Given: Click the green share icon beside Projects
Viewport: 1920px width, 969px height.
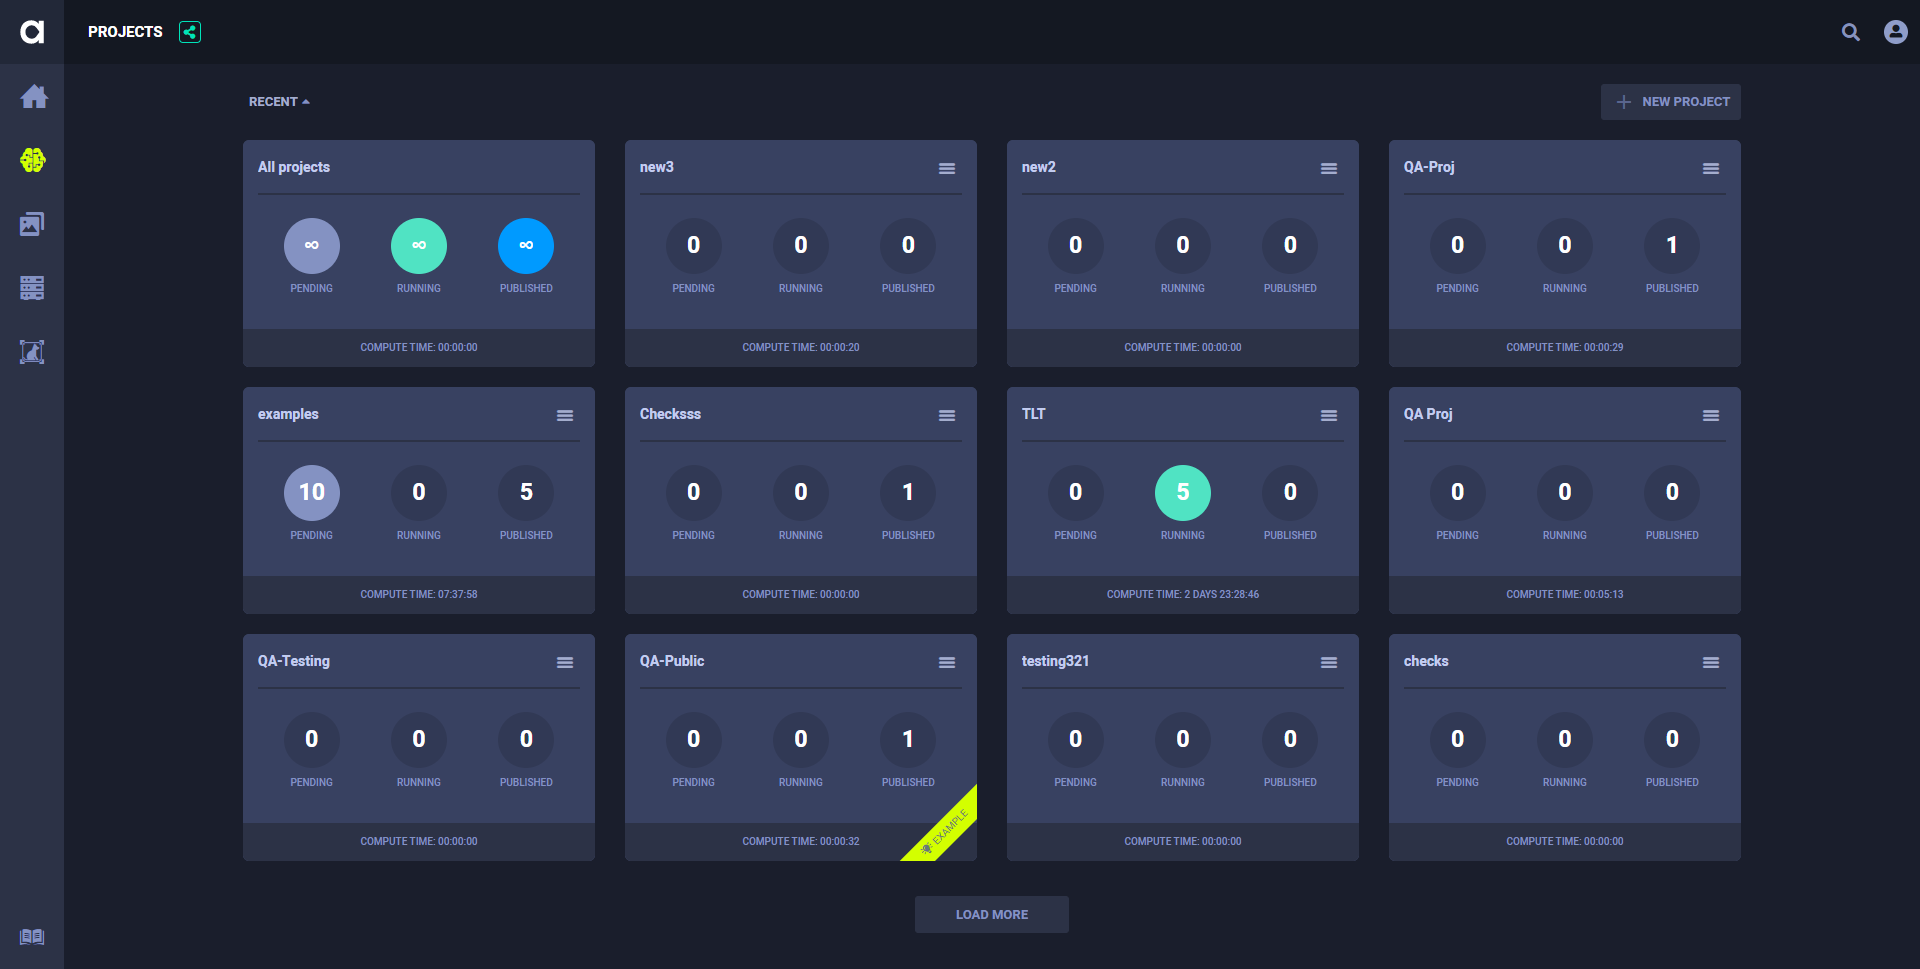Looking at the screenshot, I should point(190,32).
